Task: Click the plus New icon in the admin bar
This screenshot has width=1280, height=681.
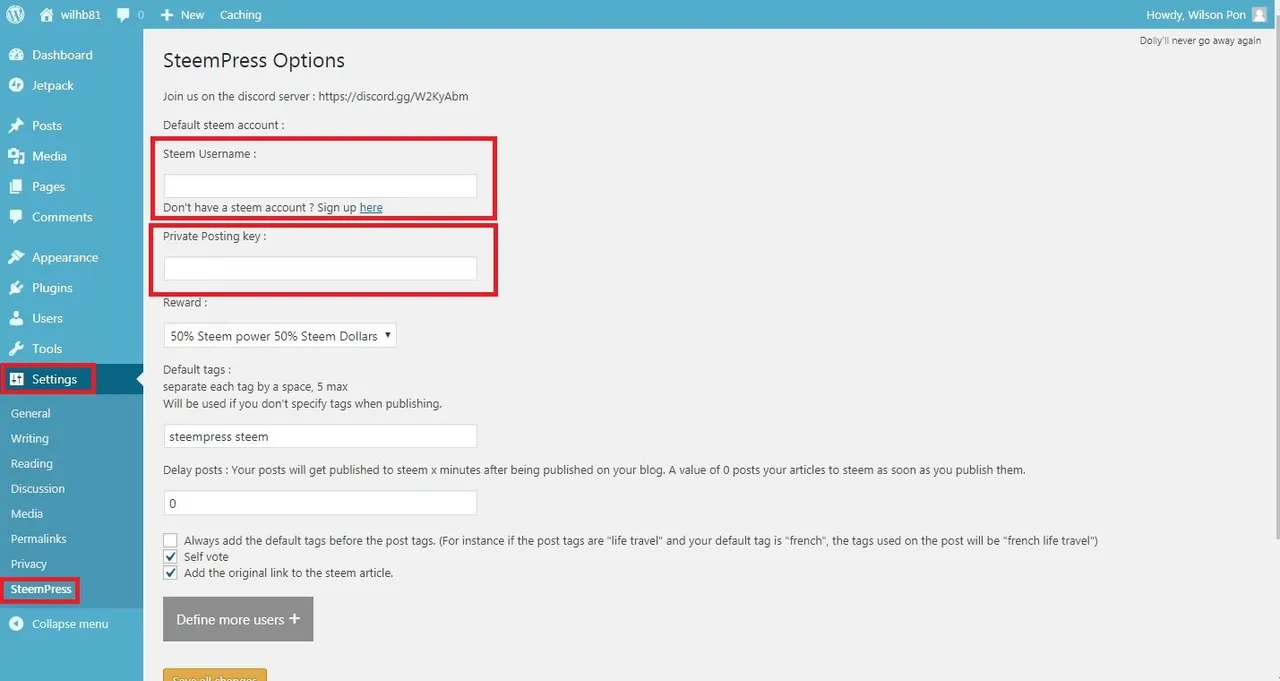Action: pyautogui.click(x=167, y=15)
